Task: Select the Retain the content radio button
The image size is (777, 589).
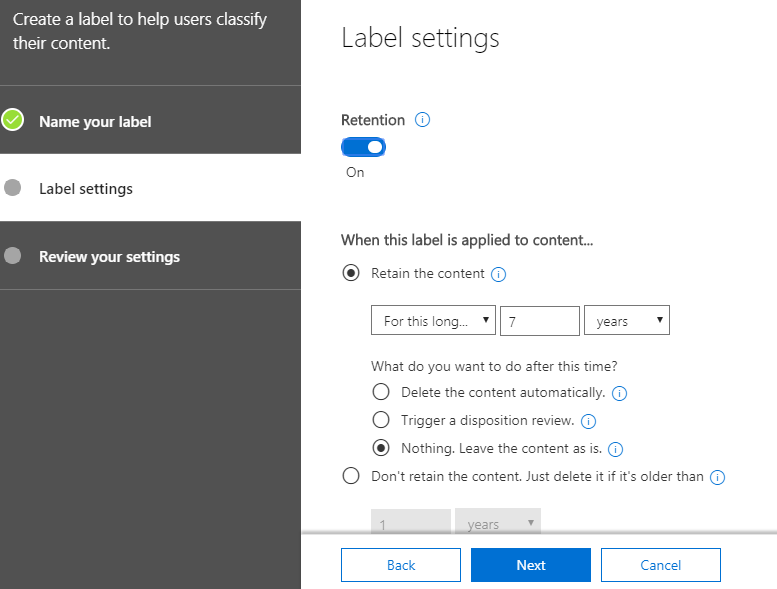Action: tap(351, 273)
